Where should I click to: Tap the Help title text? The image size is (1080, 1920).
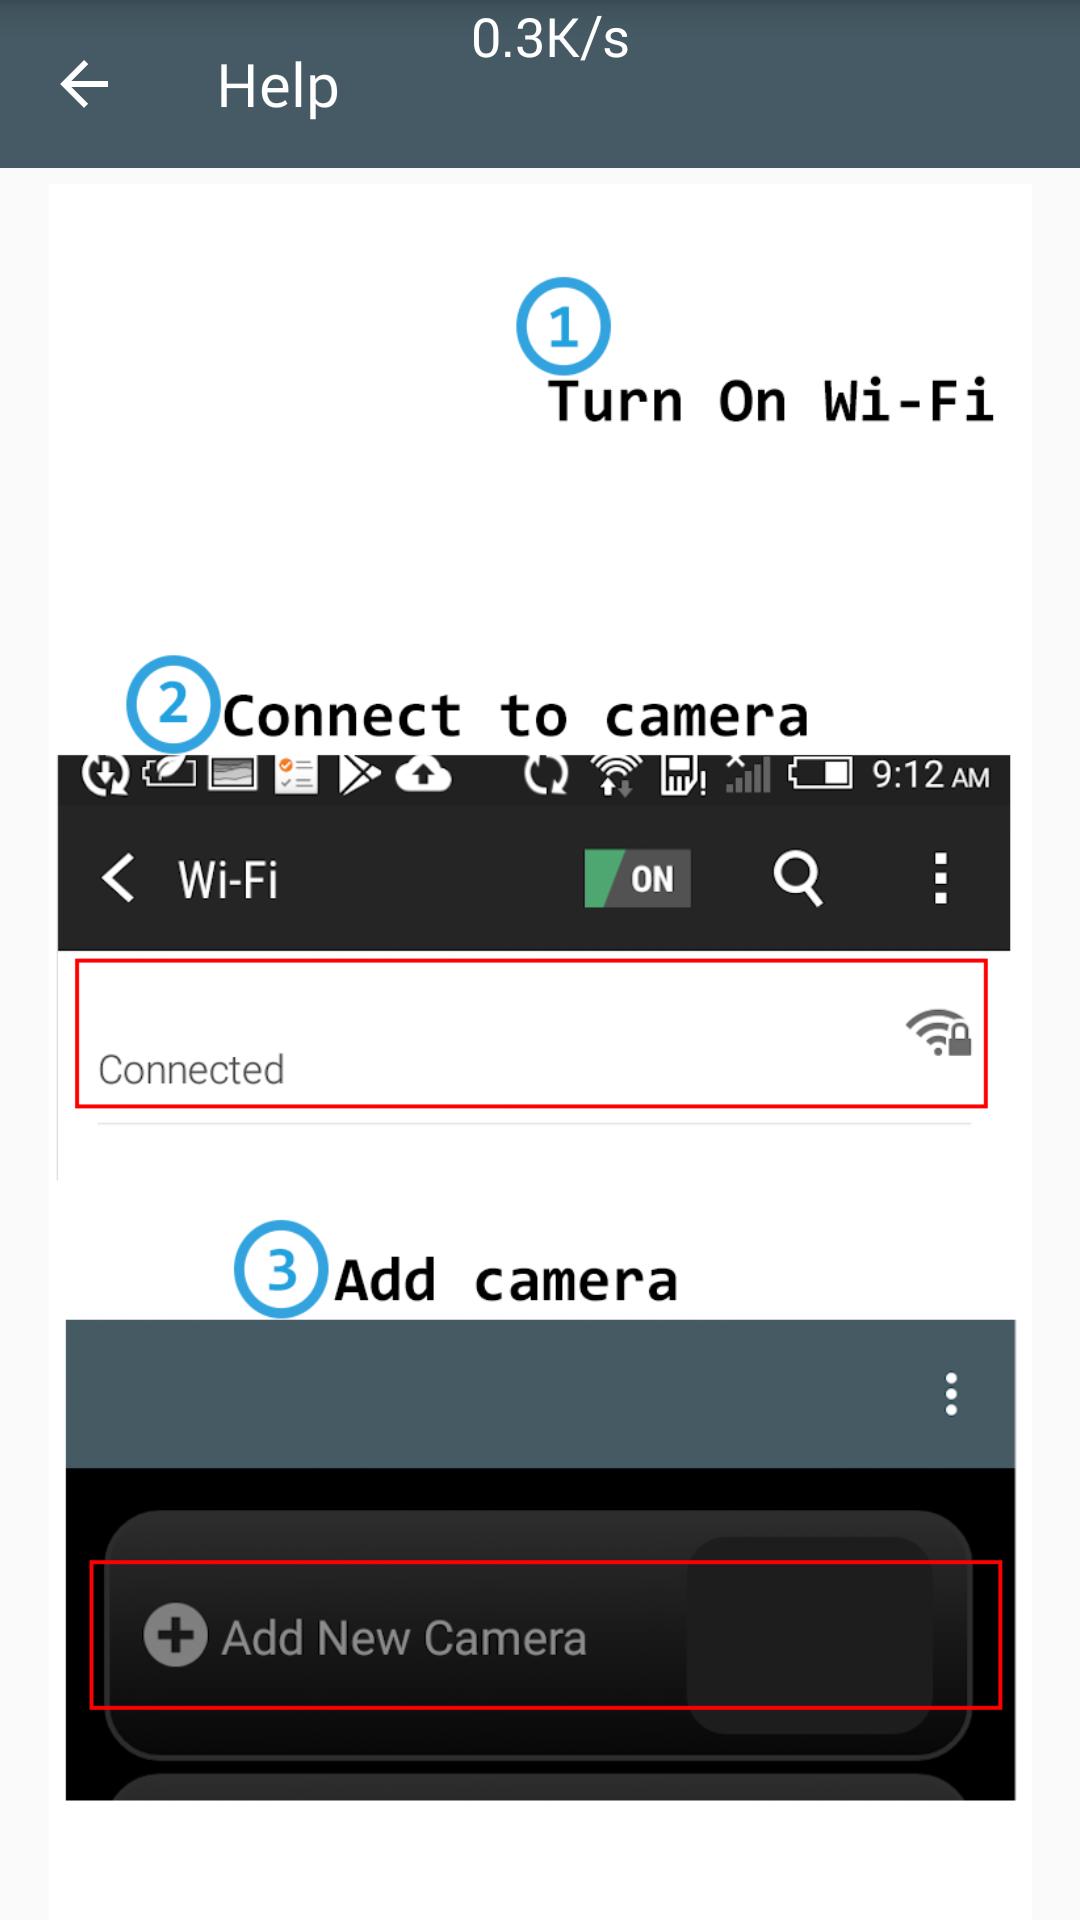[278, 86]
